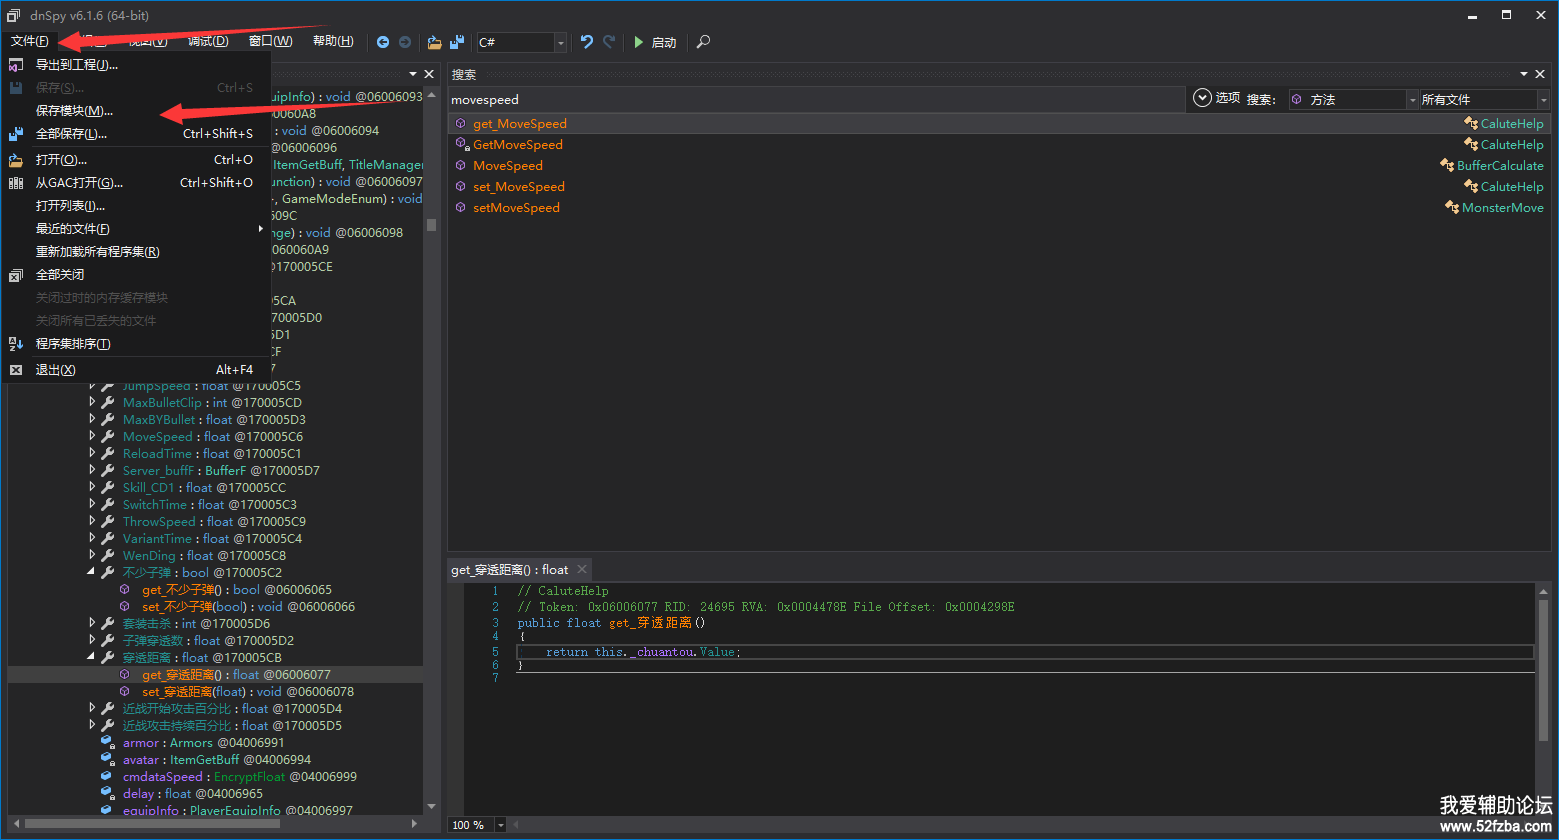
Task: Open the C# language dropdown
Action: click(560, 42)
